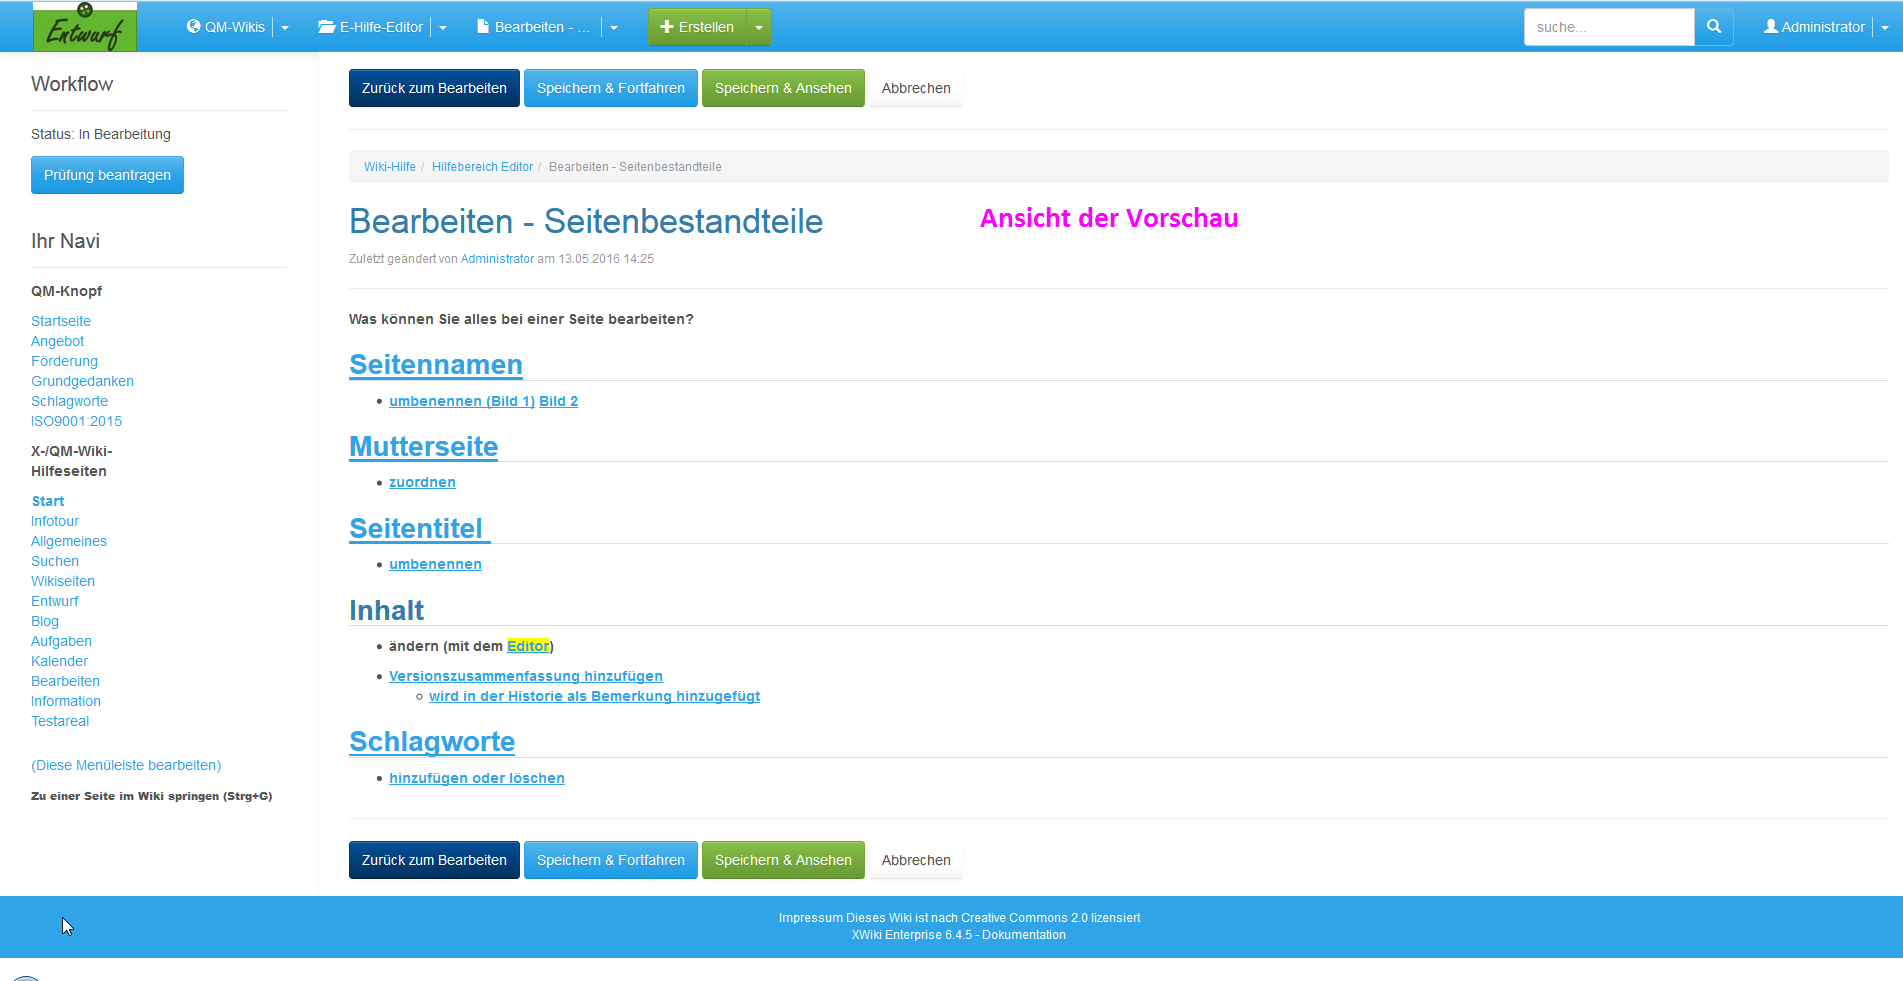Open the E-Hilfe-Editor dropdown arrow

point(443,28)
